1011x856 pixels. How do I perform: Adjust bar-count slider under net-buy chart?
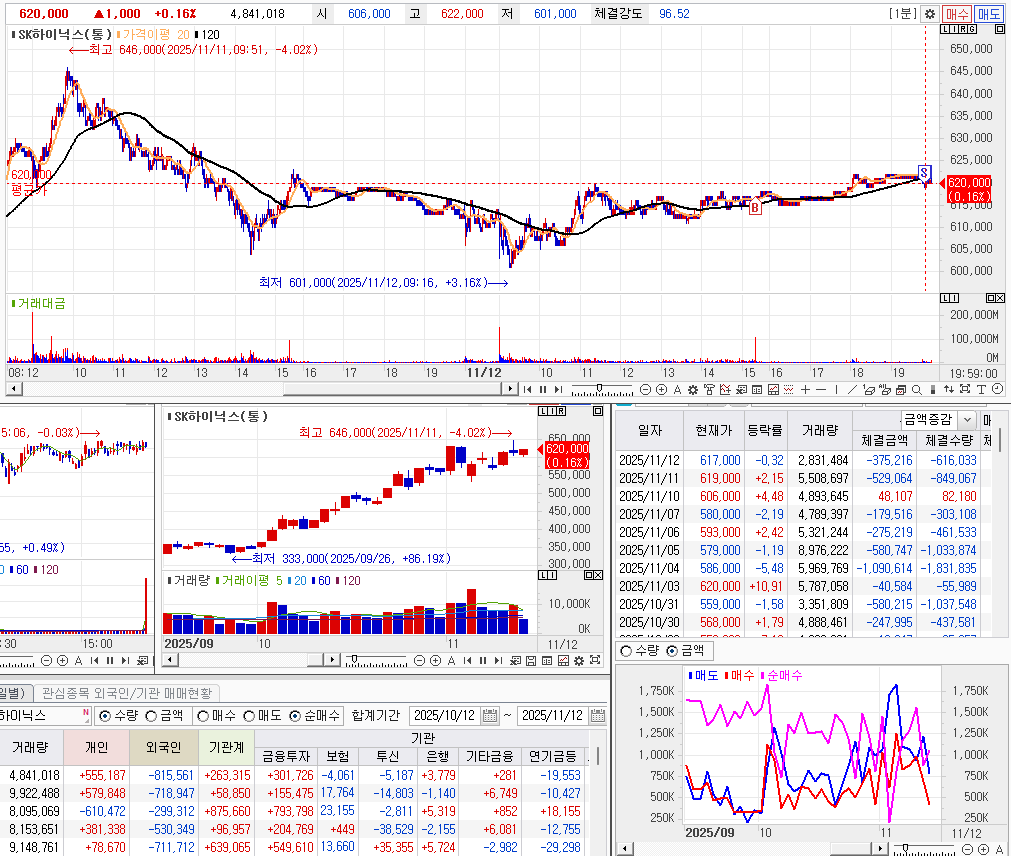tap(905, 849)
